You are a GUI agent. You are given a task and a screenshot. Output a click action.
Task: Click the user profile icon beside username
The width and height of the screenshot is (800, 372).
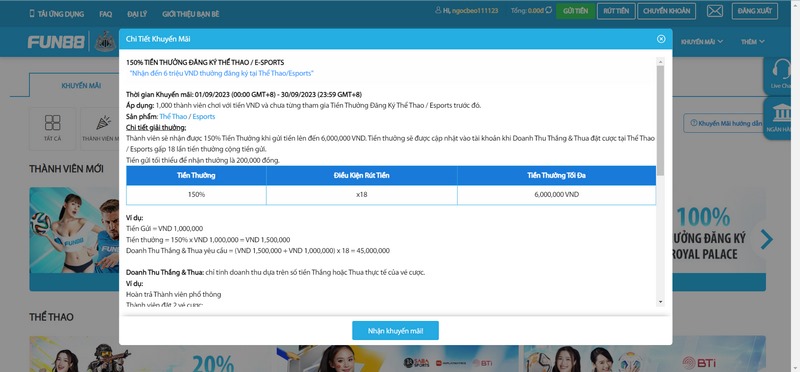coord(438,10)
